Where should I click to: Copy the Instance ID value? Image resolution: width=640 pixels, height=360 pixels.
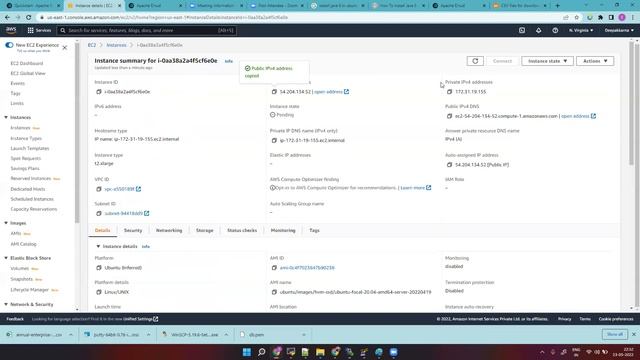[x=98, y=92]
